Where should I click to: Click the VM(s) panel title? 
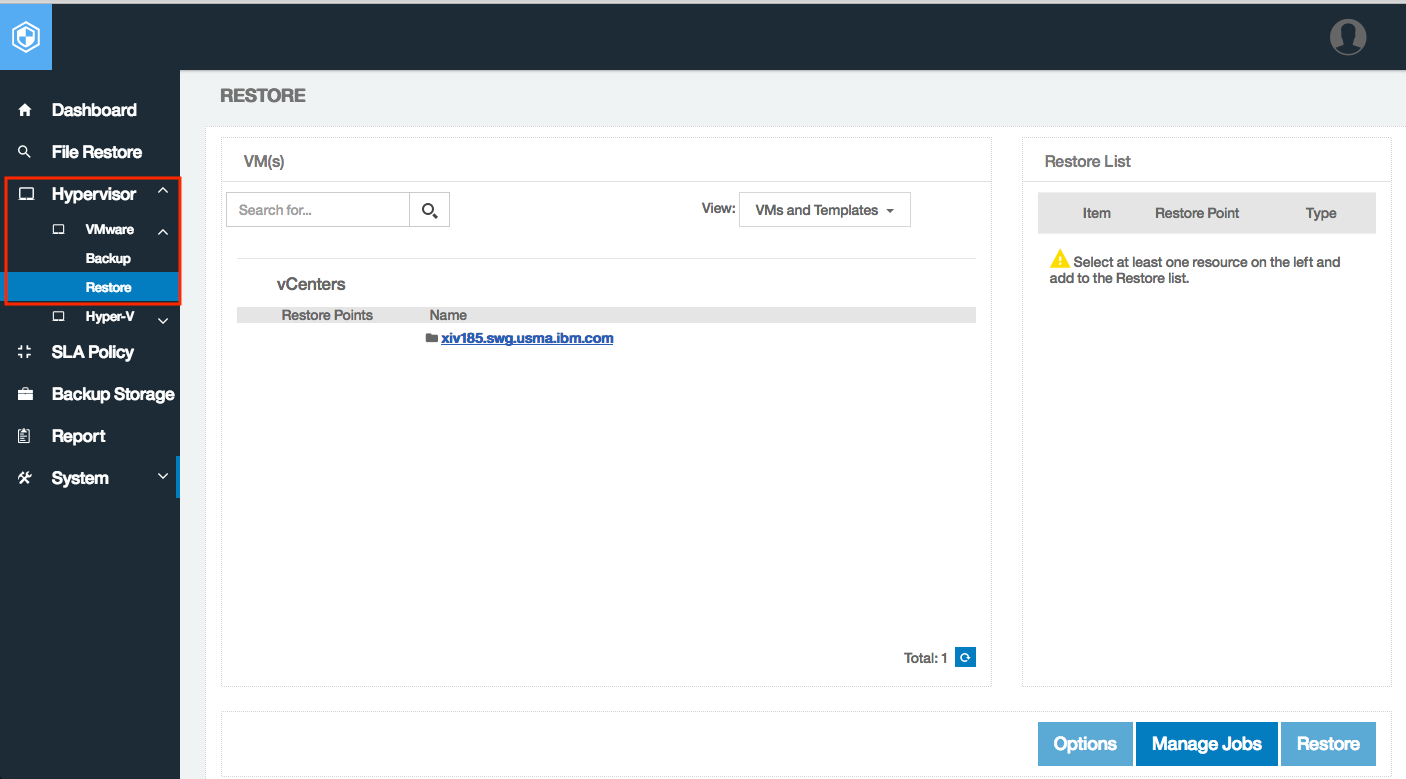click(264, 161)
